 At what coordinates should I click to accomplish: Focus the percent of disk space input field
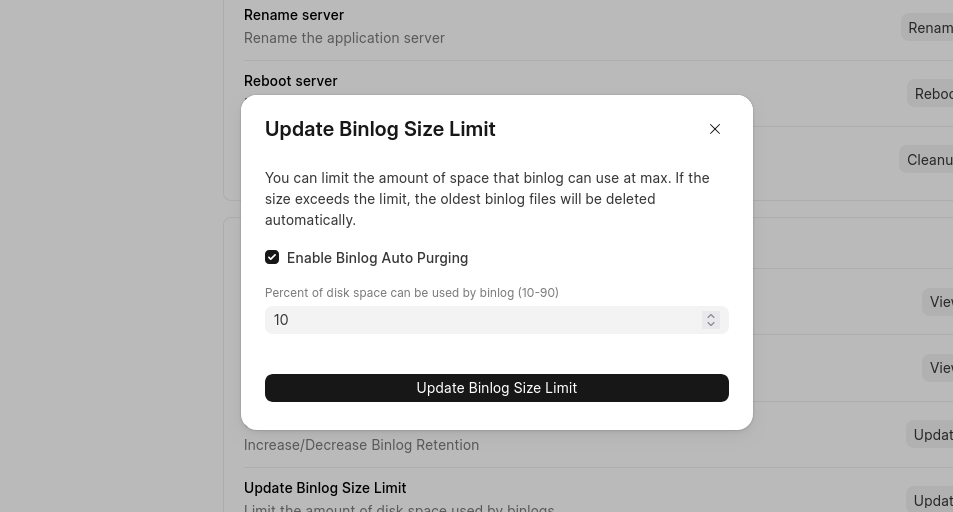[x=480, y=320]
